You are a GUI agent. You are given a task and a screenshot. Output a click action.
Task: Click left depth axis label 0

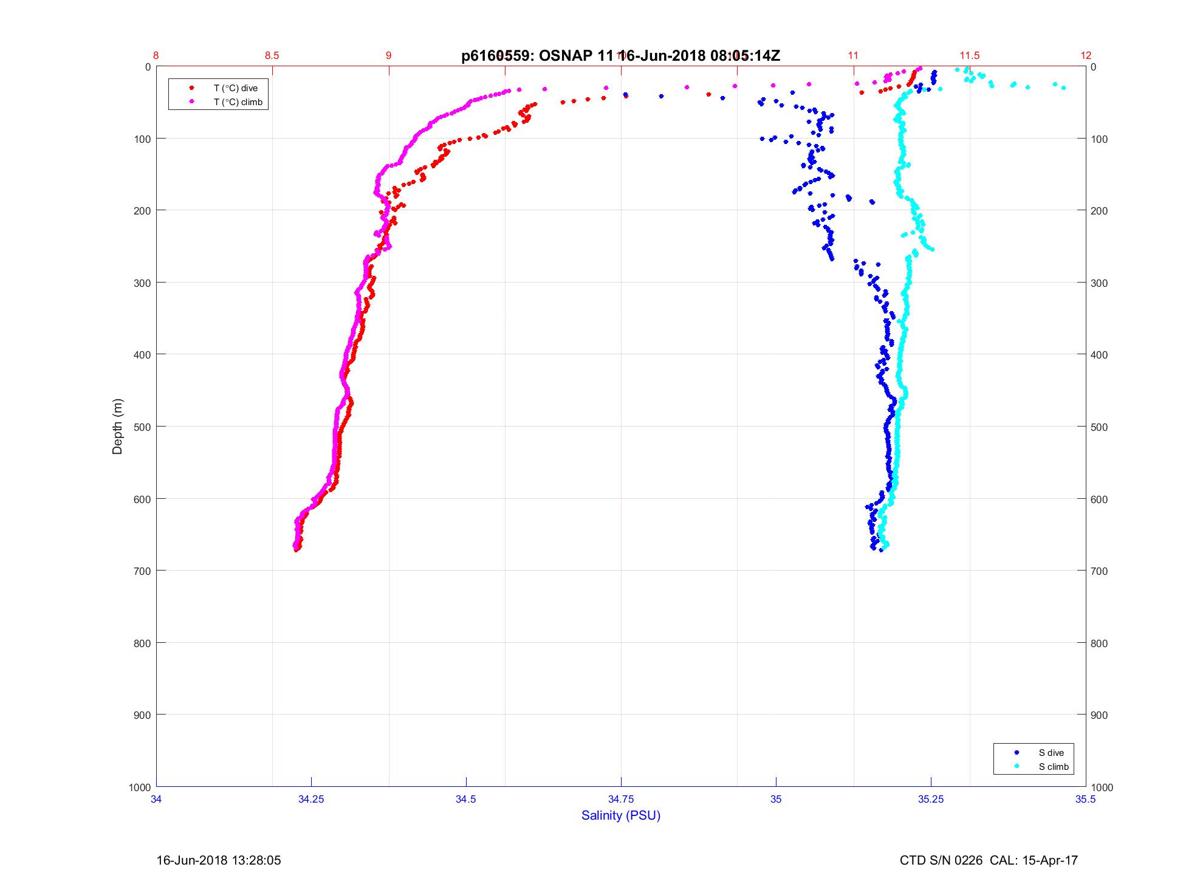(x=147, y=67)
